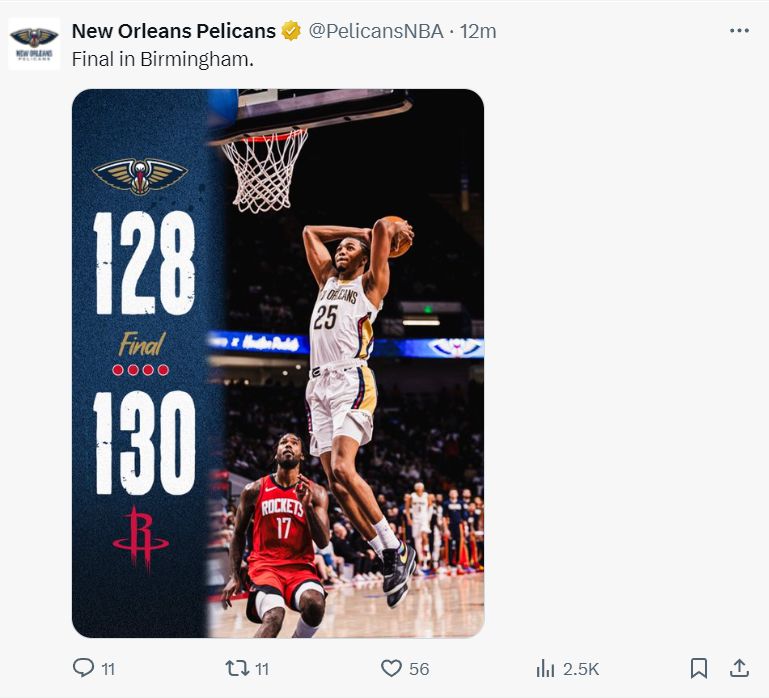Viewport: 769px width, 698px height.
Task: Click the share upload arrow icon
Action: [739, 668]
